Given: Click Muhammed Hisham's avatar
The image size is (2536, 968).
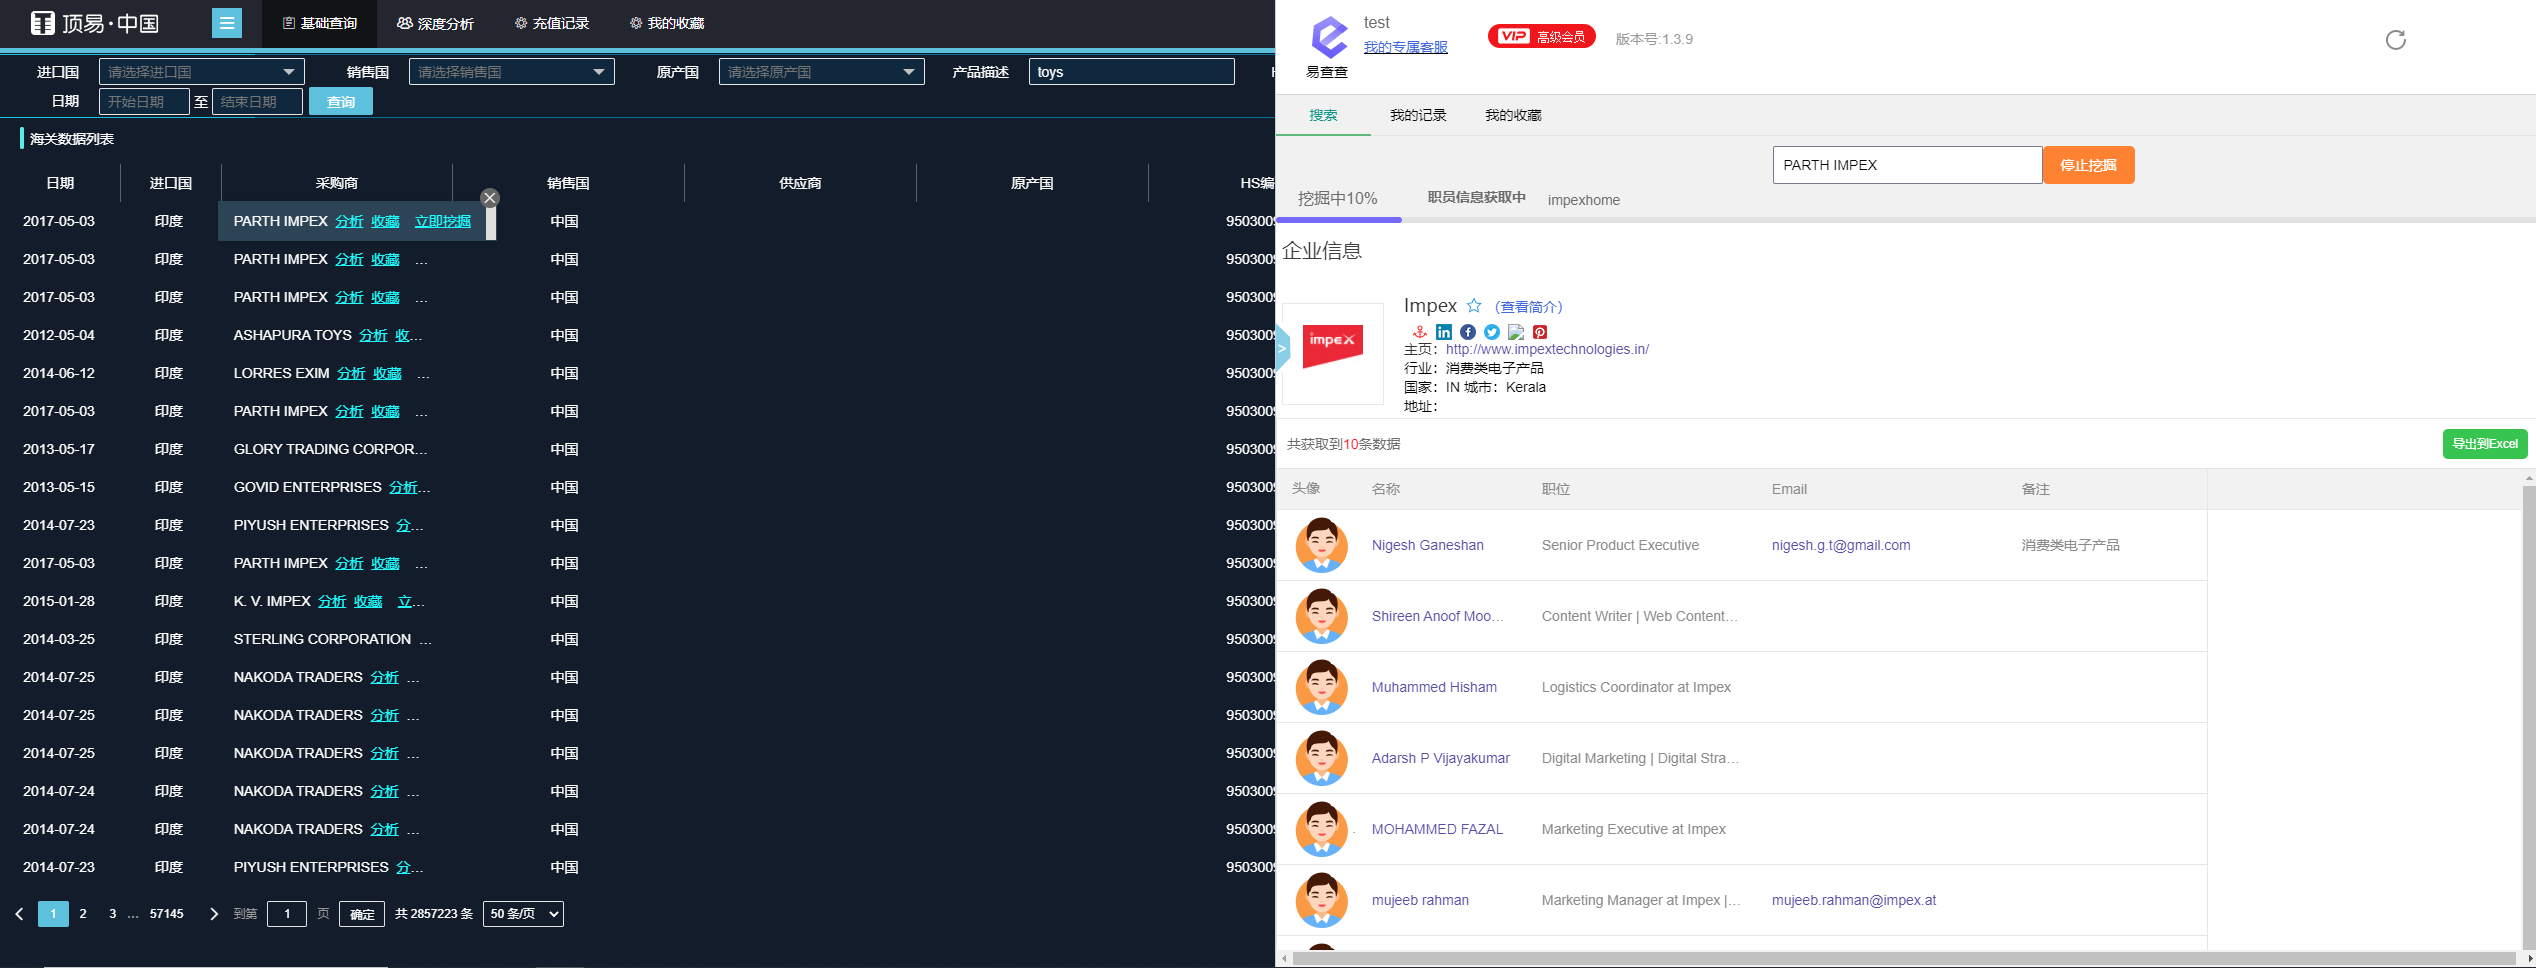Looking at the screenshot, I should click(x=1322, y=687).
